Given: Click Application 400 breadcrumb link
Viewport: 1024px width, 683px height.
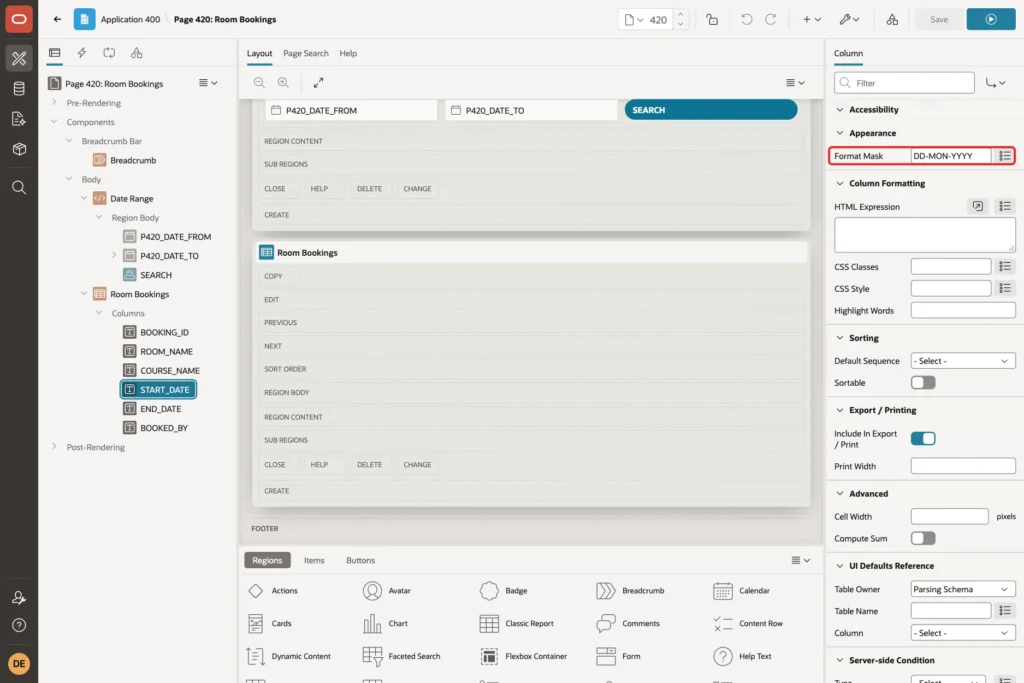Looking at the screenshot, I should coord(130,20).
